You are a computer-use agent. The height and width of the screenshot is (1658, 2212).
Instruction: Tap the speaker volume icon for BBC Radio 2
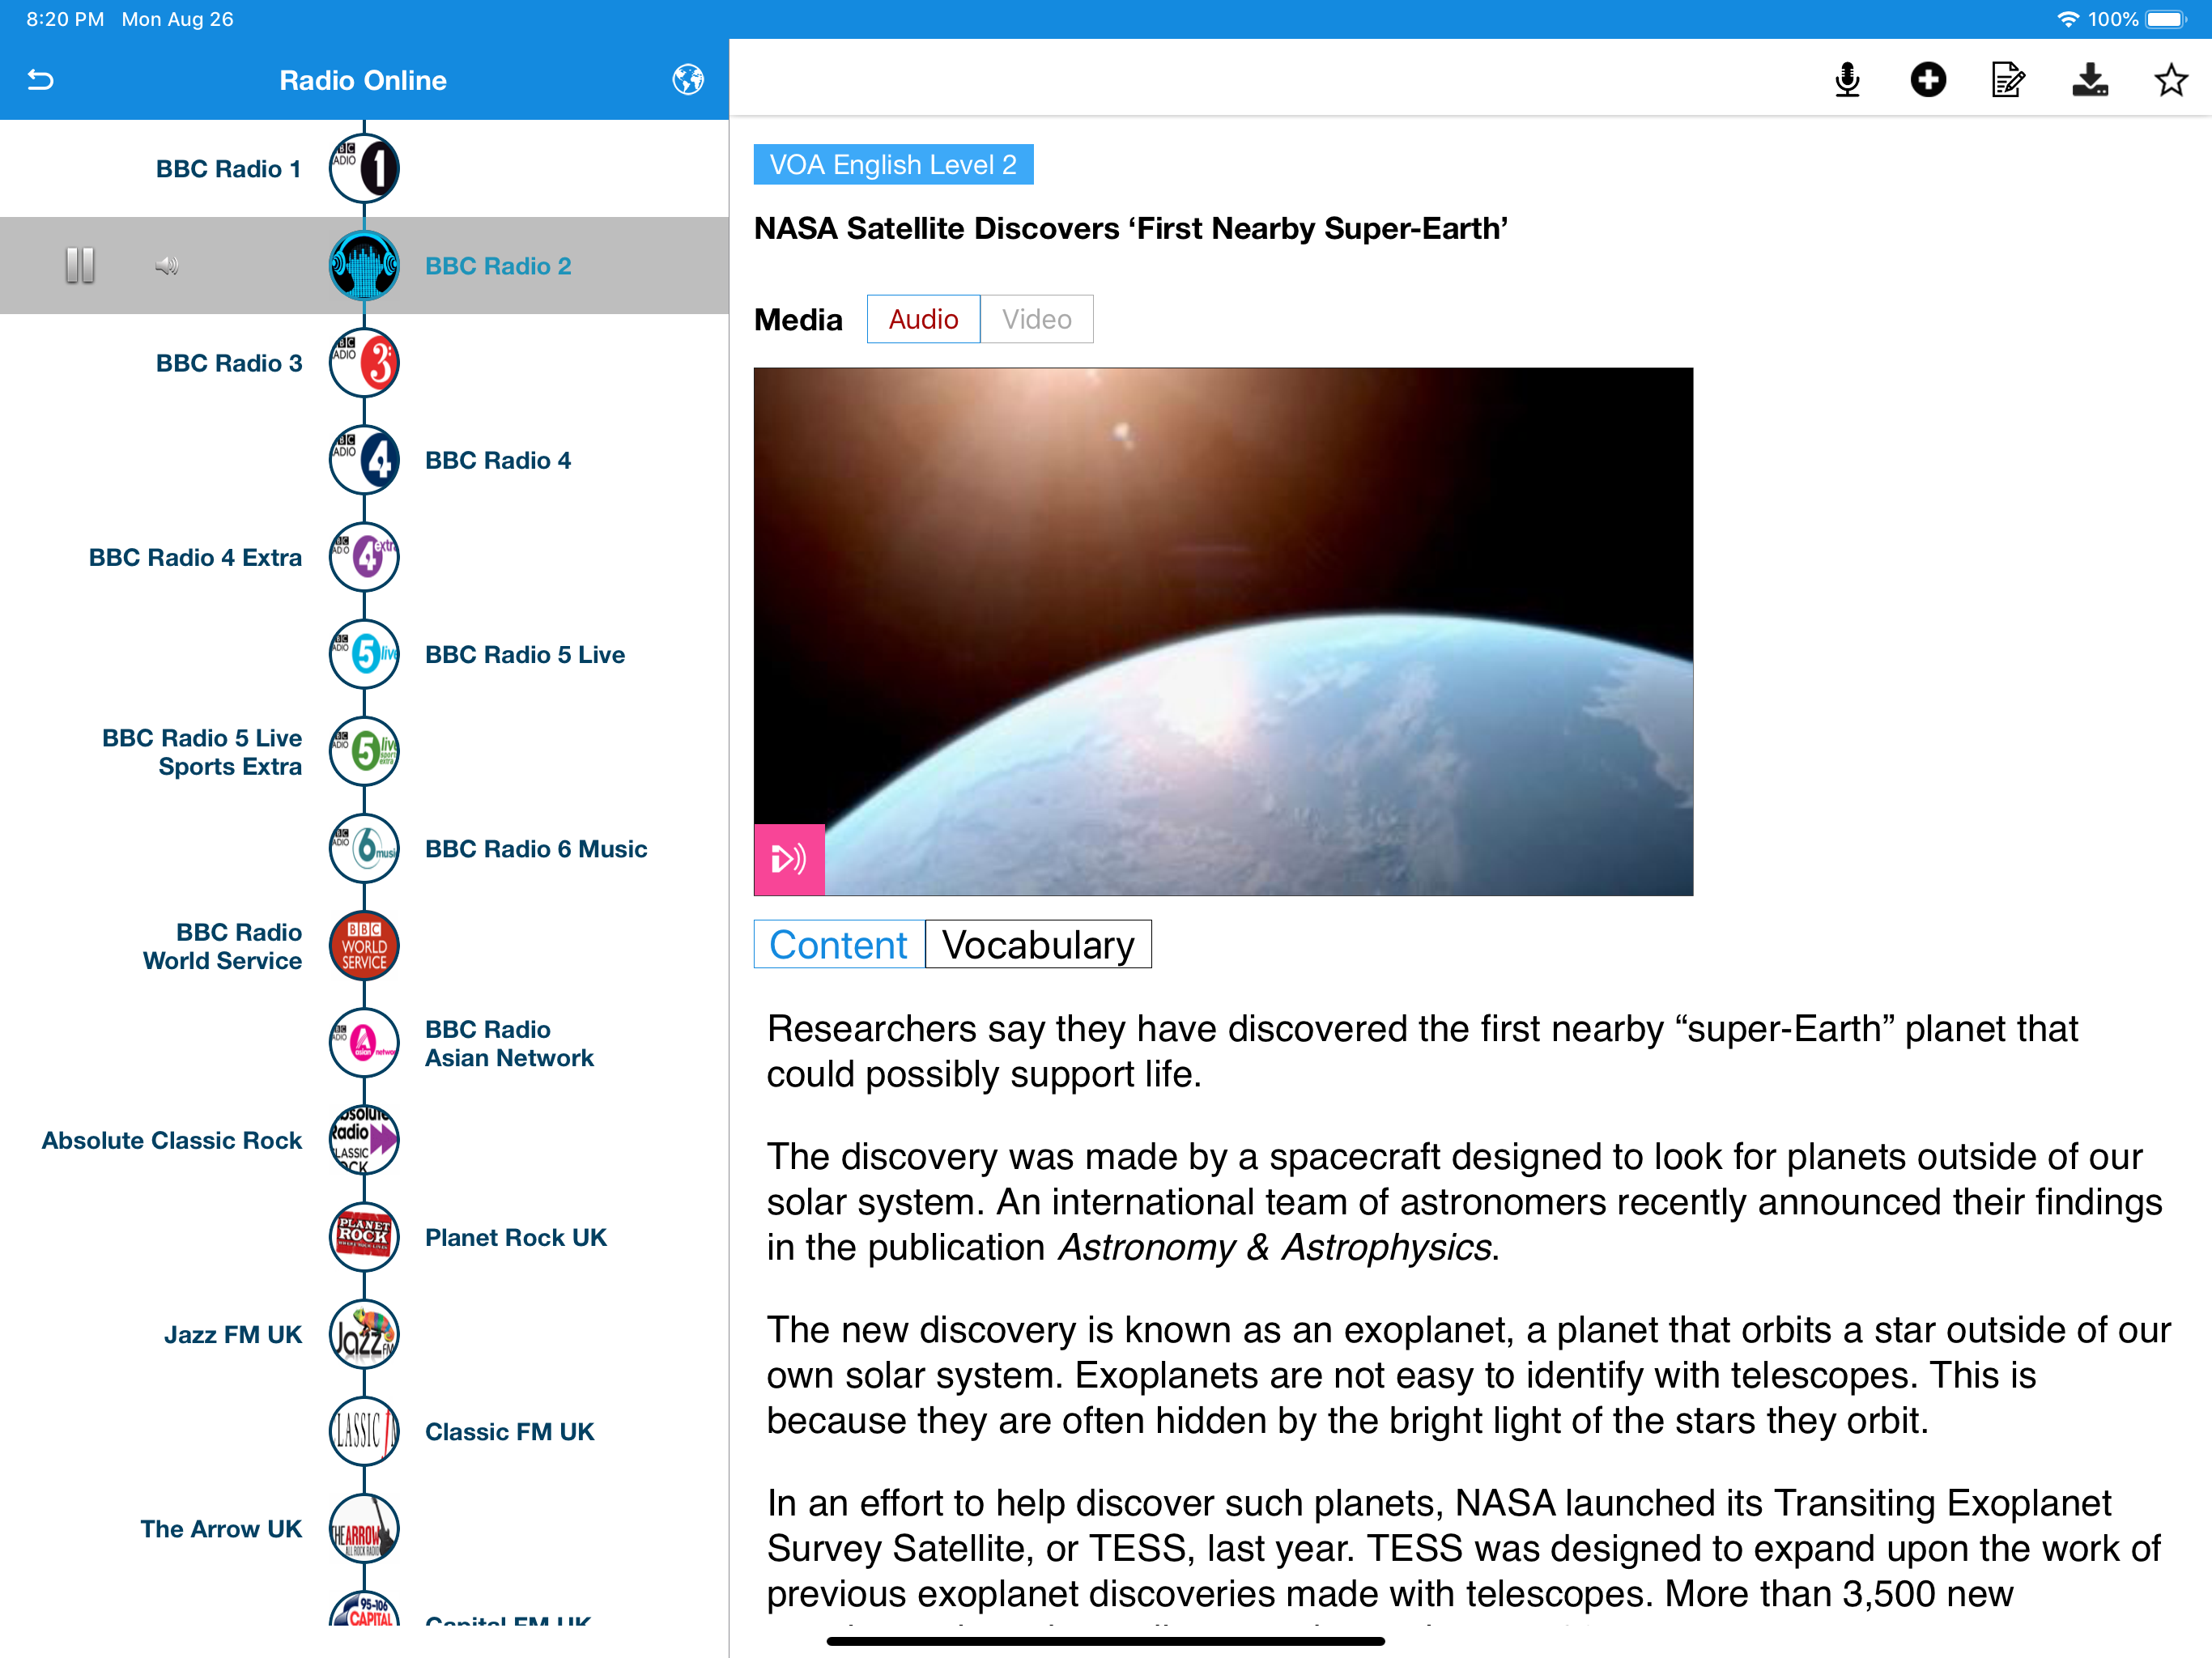click(x=167, y=265)
